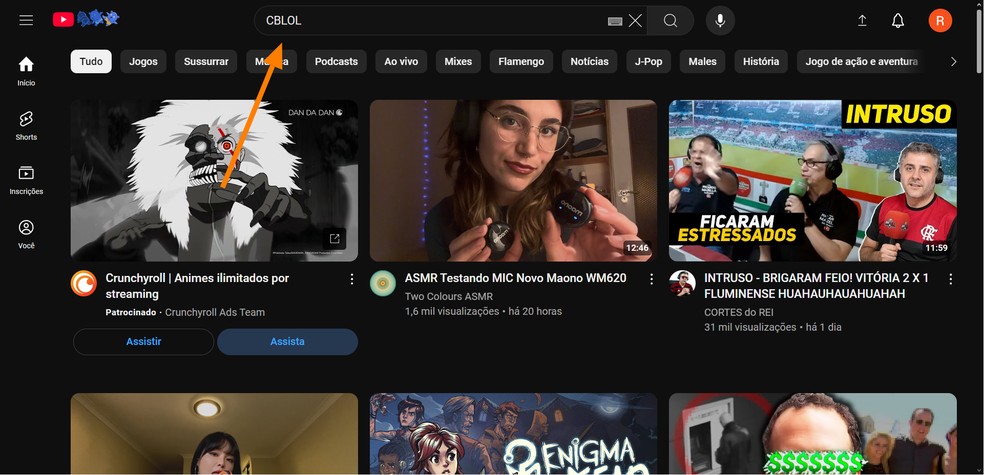Click external link icon on Crunchyroll thumbnail
This screenshot has width=984, height=475.
point(334,238)
